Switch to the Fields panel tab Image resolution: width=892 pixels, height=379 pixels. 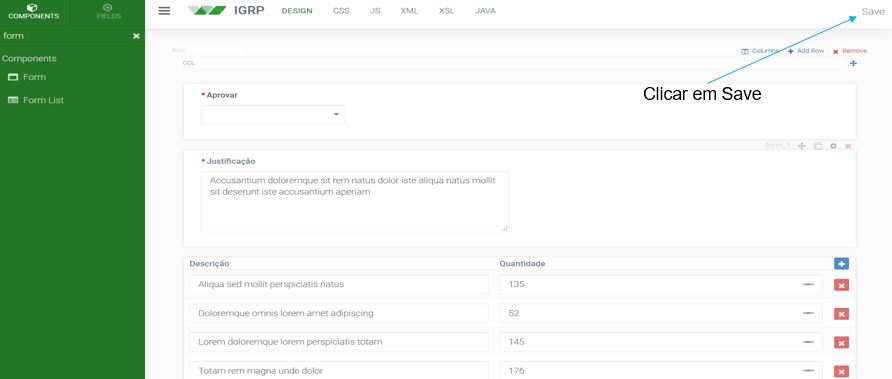[x=108, y=12]
